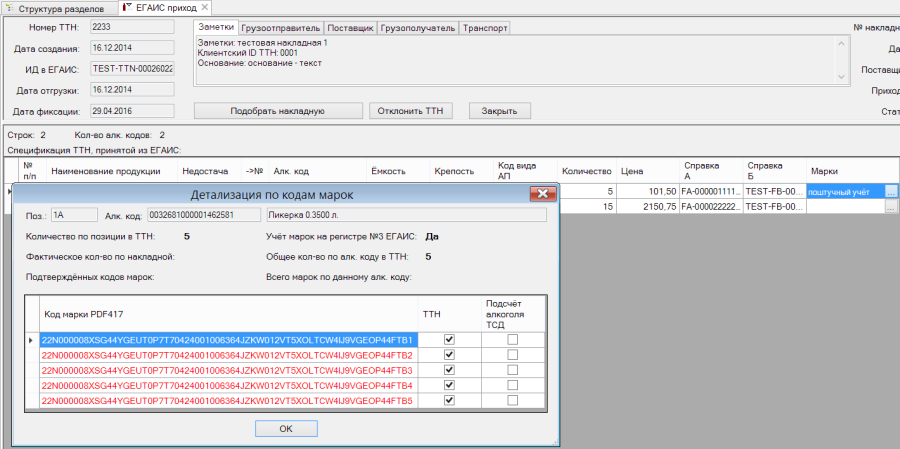900x449 pixels.
Task: Open the Грузополучатель tab
Action: click(x=417, y=28)
